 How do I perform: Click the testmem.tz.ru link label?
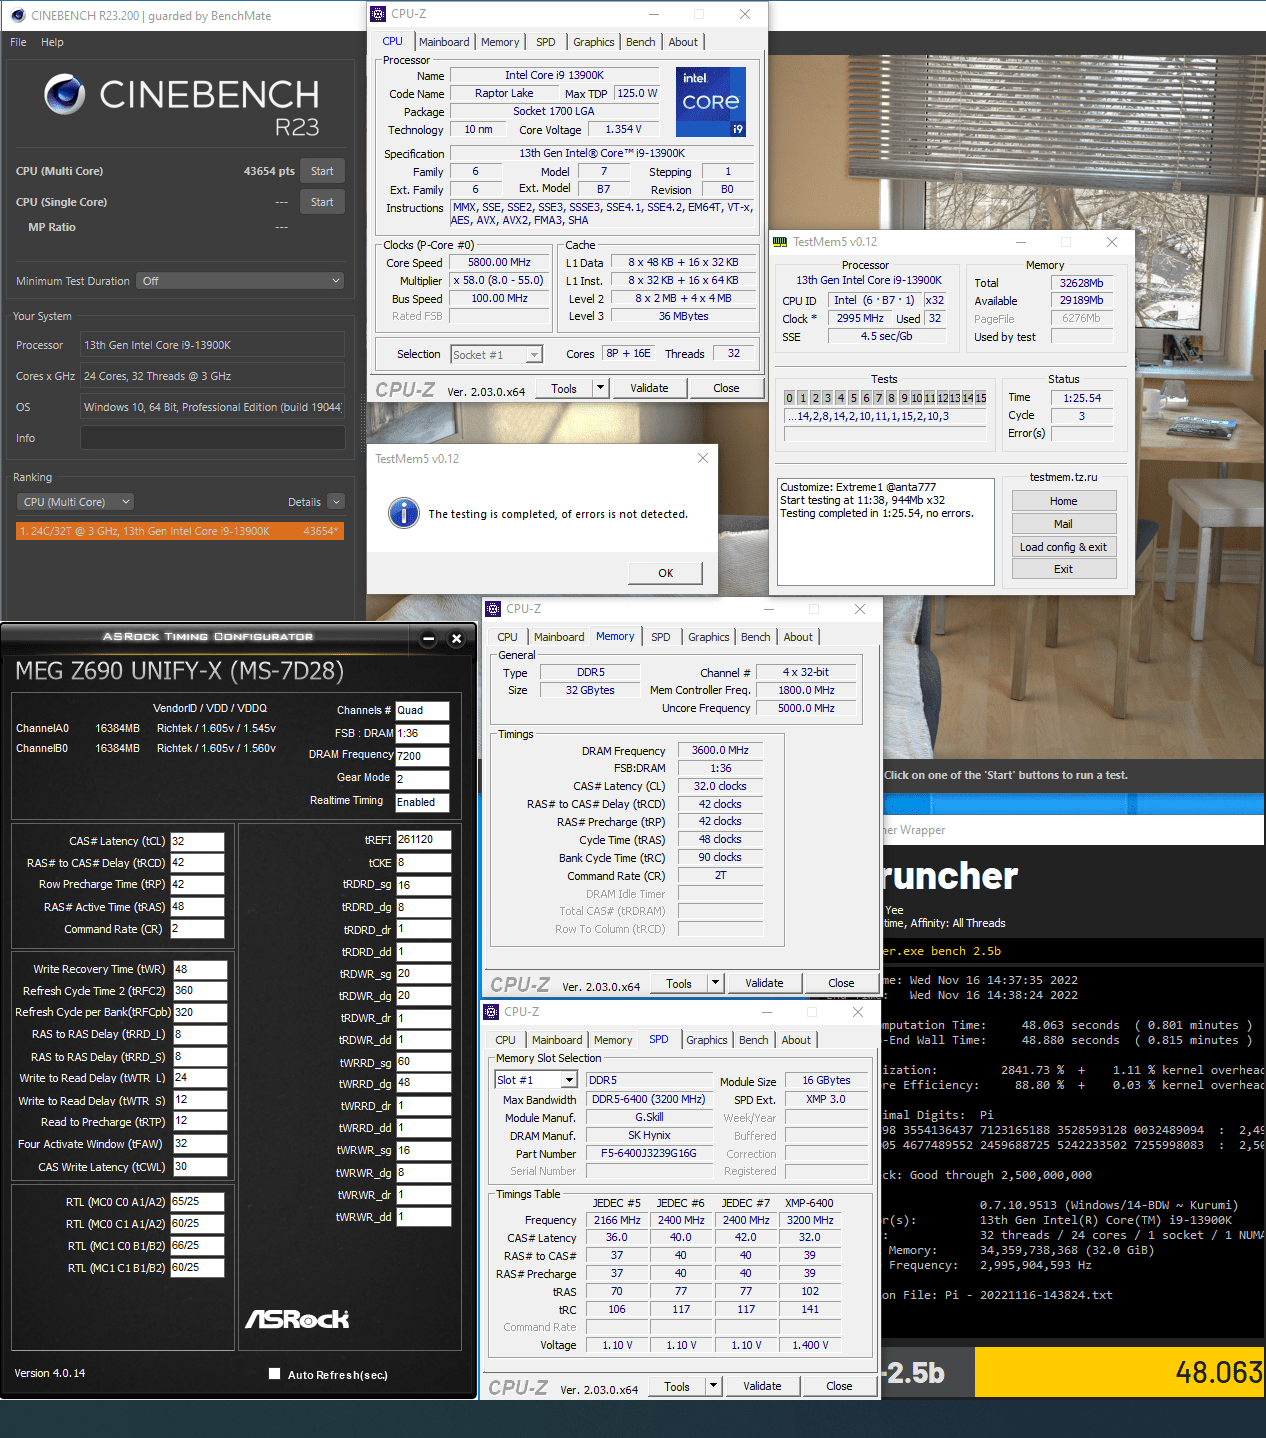[1064, 477]
